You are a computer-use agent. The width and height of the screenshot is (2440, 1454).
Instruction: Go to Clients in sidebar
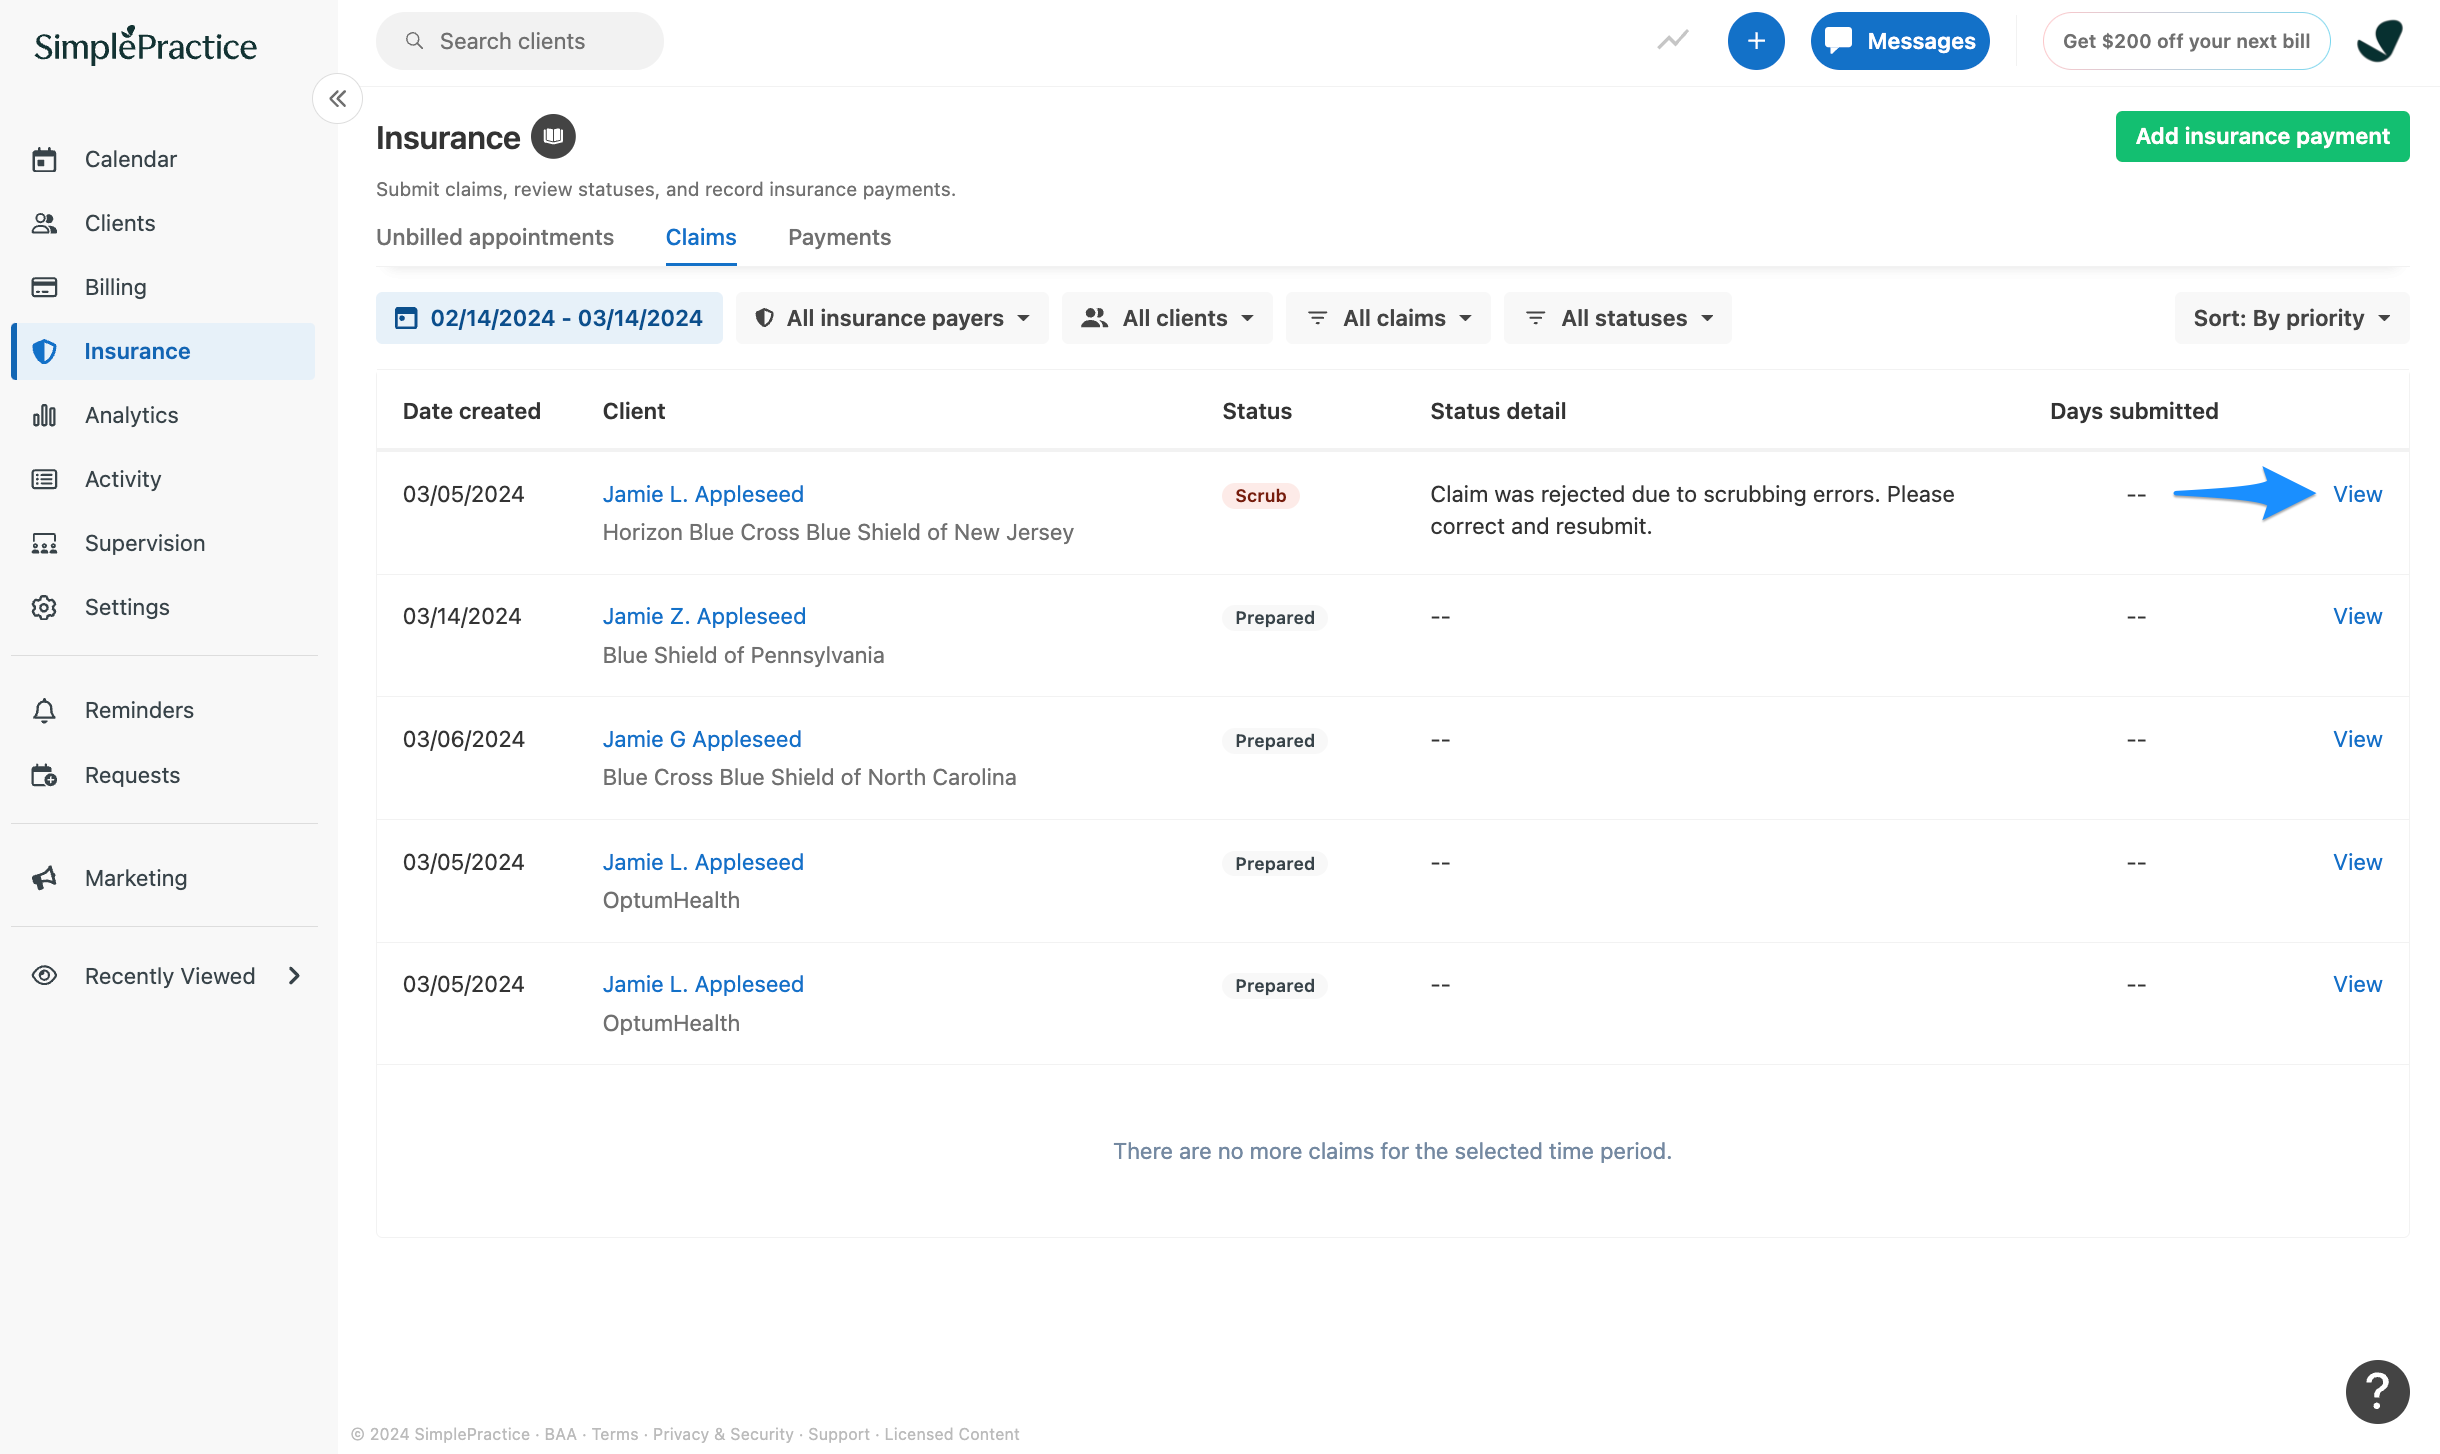point(164,223)
